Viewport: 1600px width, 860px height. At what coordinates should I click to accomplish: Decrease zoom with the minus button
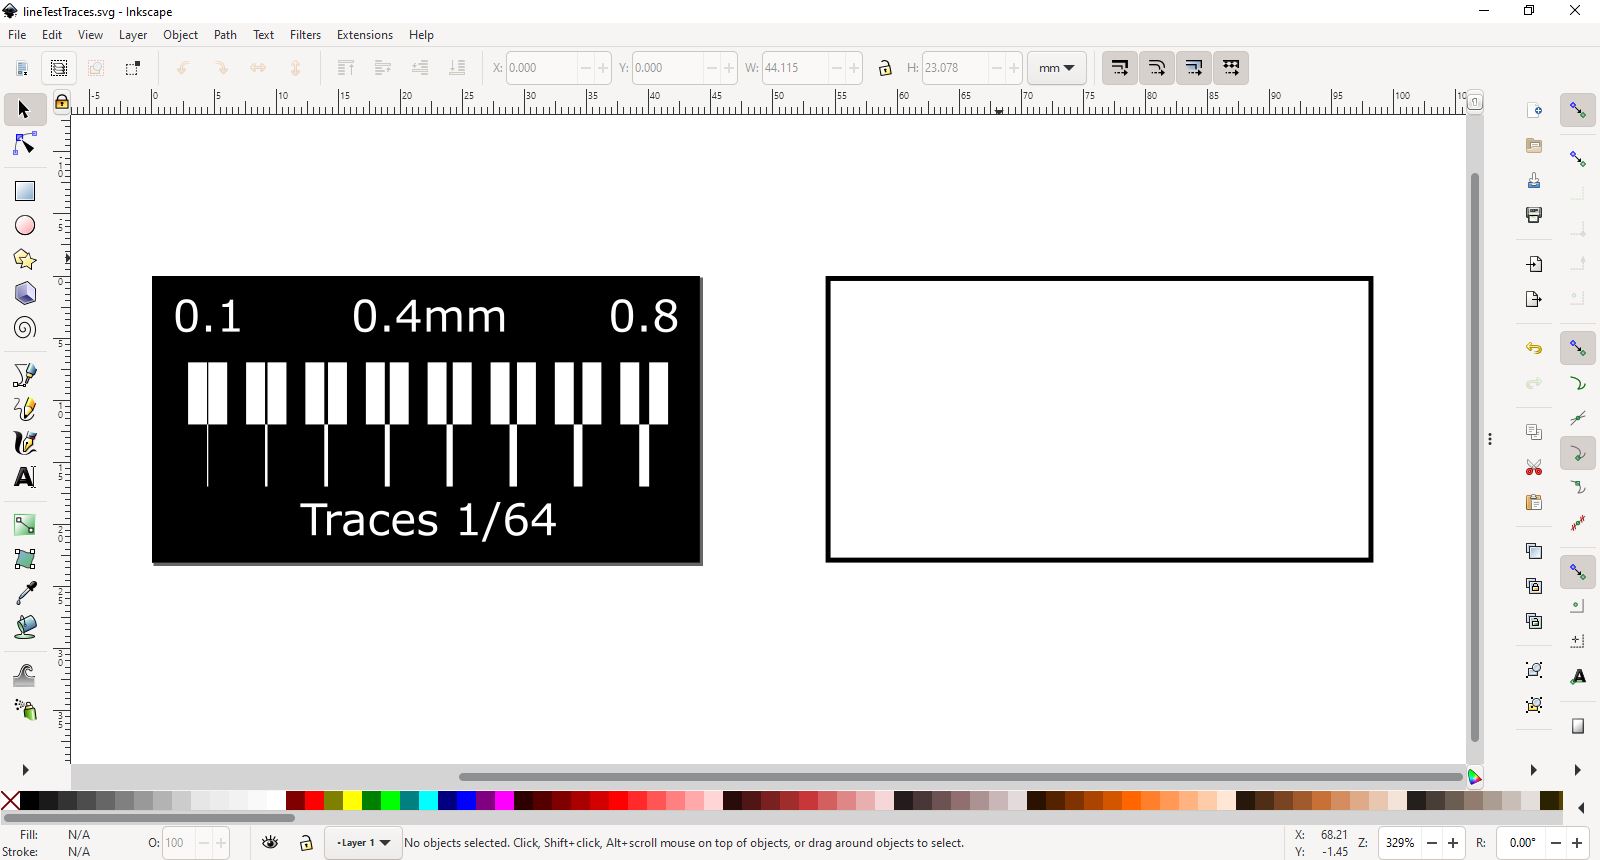coord(1432,843)
